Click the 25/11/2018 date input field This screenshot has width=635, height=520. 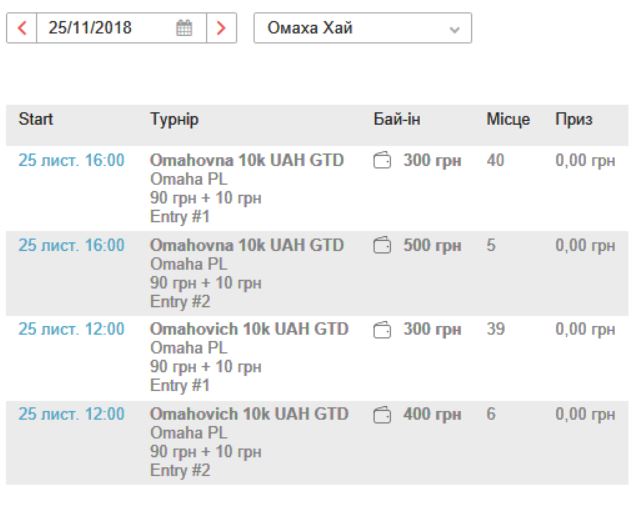click(x=105, y=28)
